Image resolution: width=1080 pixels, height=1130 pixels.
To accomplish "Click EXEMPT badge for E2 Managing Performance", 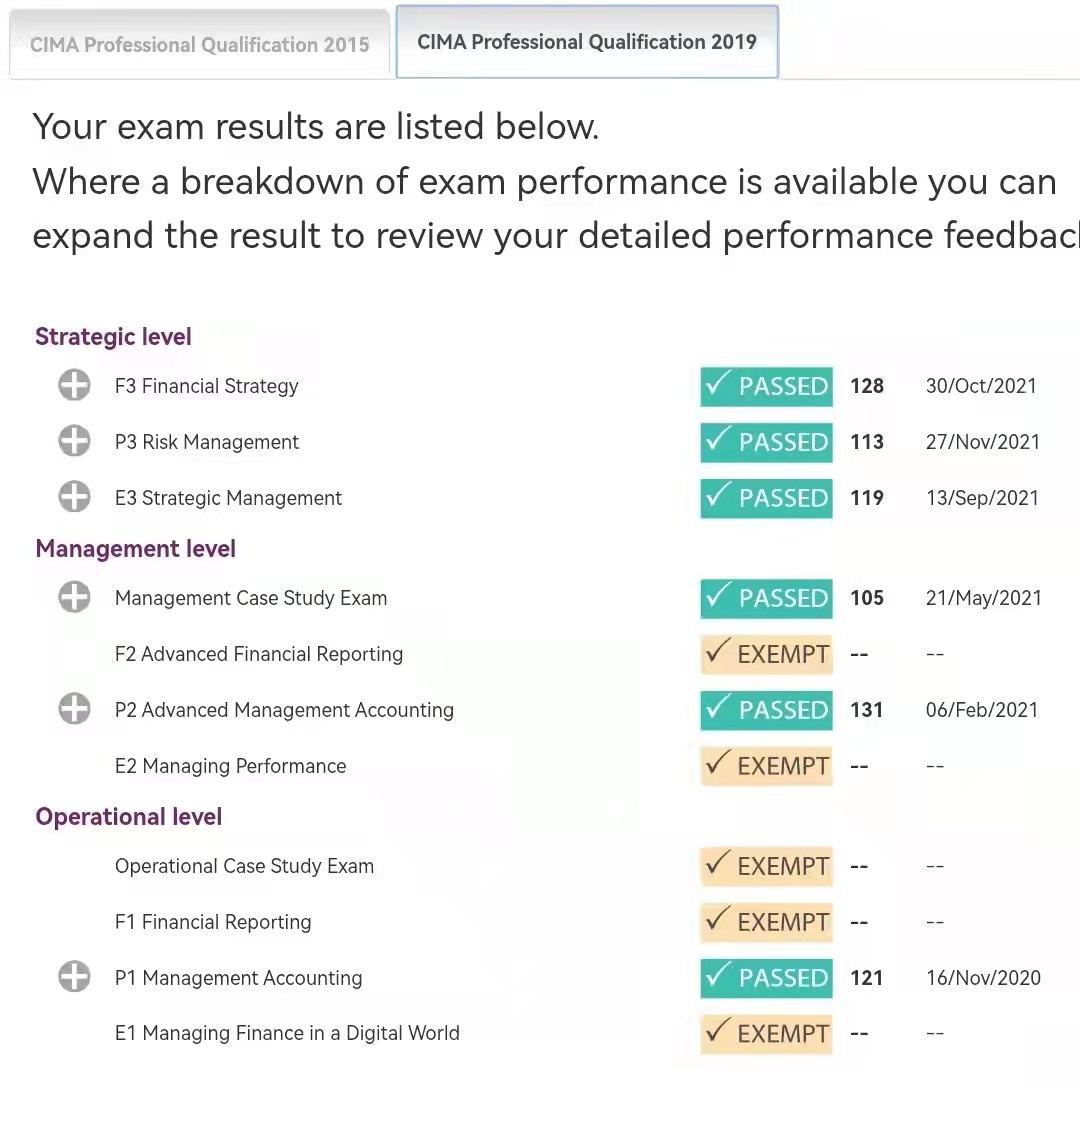I will click(x=767, y=765).
